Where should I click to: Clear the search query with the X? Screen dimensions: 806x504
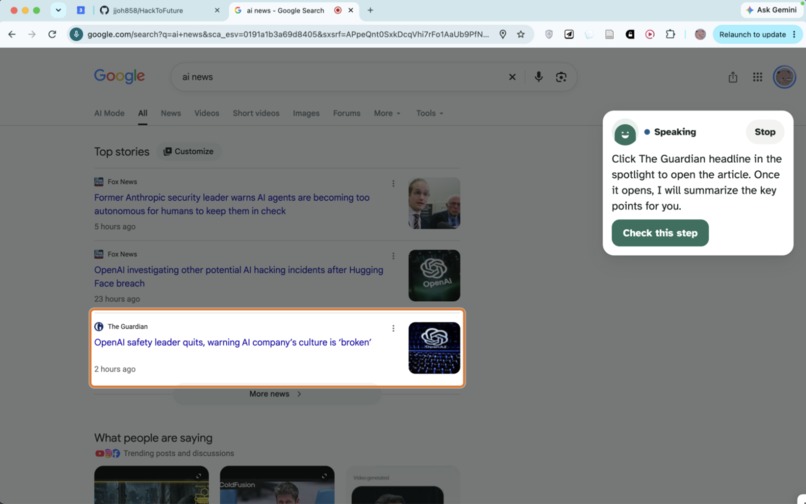pyautogui.click(x=512, y=77)
